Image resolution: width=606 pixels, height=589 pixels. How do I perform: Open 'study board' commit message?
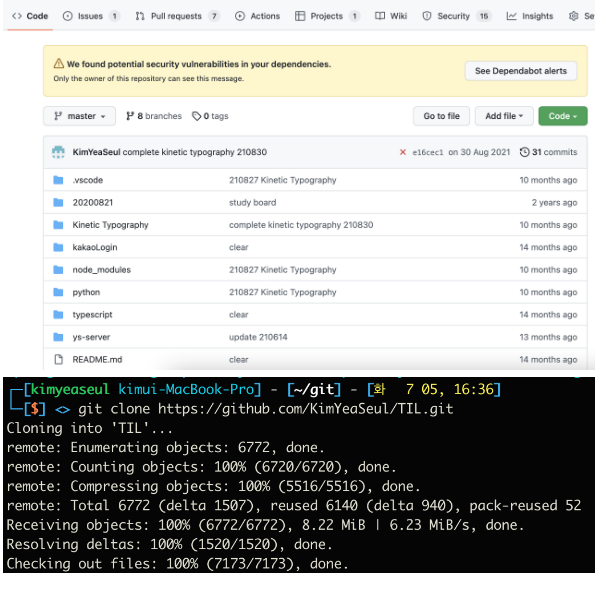[252, 203]
